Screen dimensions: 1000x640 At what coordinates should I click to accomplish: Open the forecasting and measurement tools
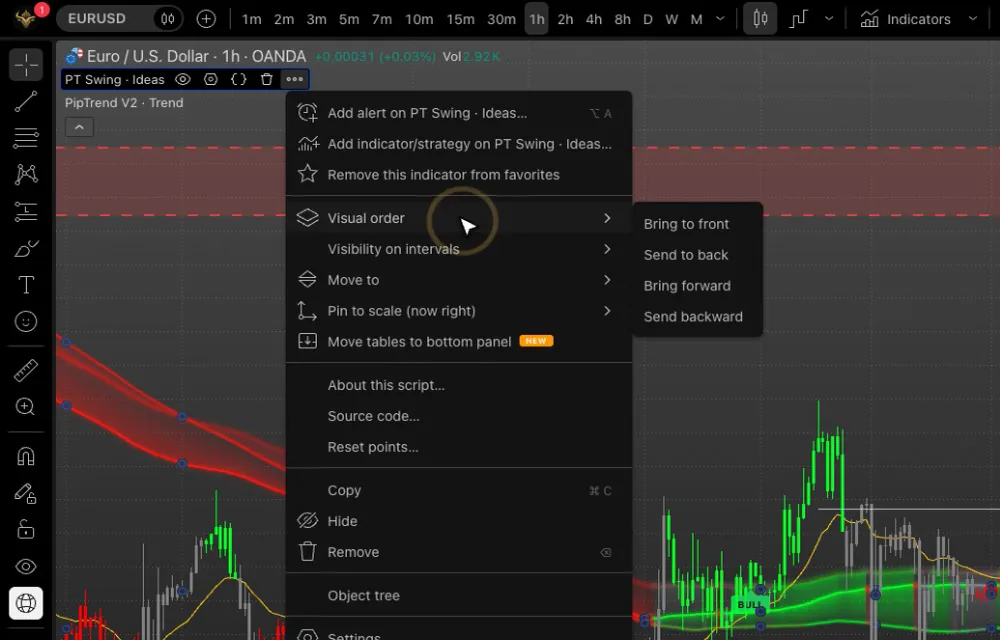click(x=26, y=211)
